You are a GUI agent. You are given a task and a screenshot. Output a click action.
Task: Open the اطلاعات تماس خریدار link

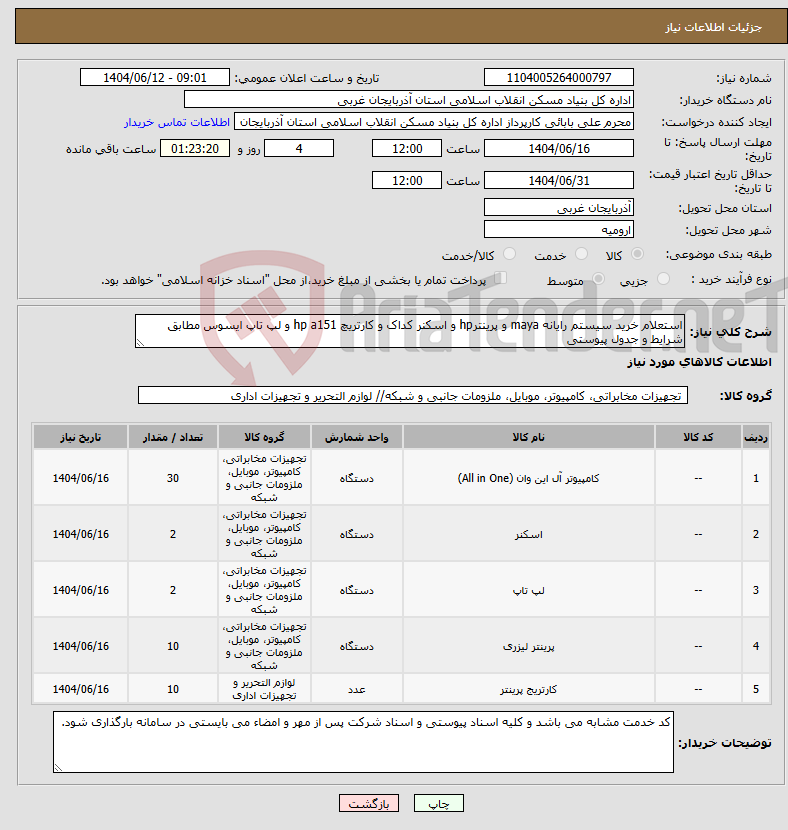pyautogui.click(x=177, y=122)
